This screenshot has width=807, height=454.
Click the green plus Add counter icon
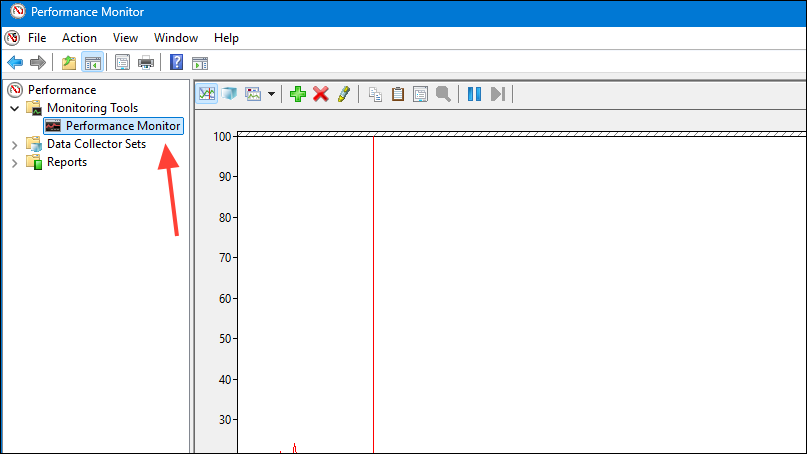click(x=297, y=94)
